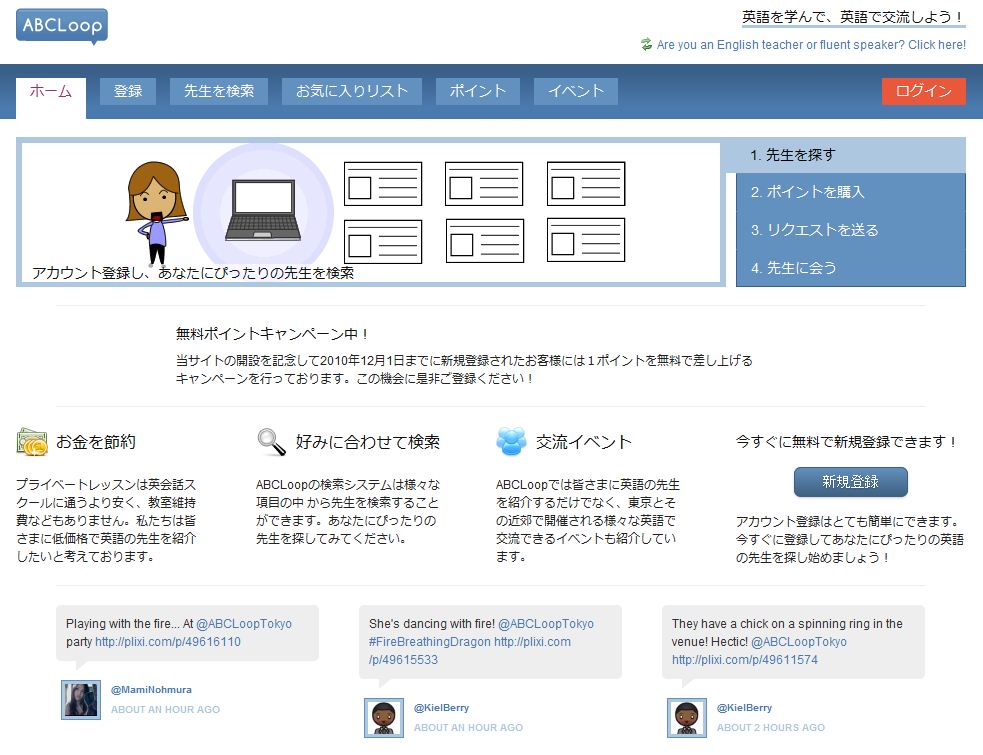Click the magnifying glass icon beside 好みに合わせて検索
Screen dimensions: 983x755
(x=271, y=442)
